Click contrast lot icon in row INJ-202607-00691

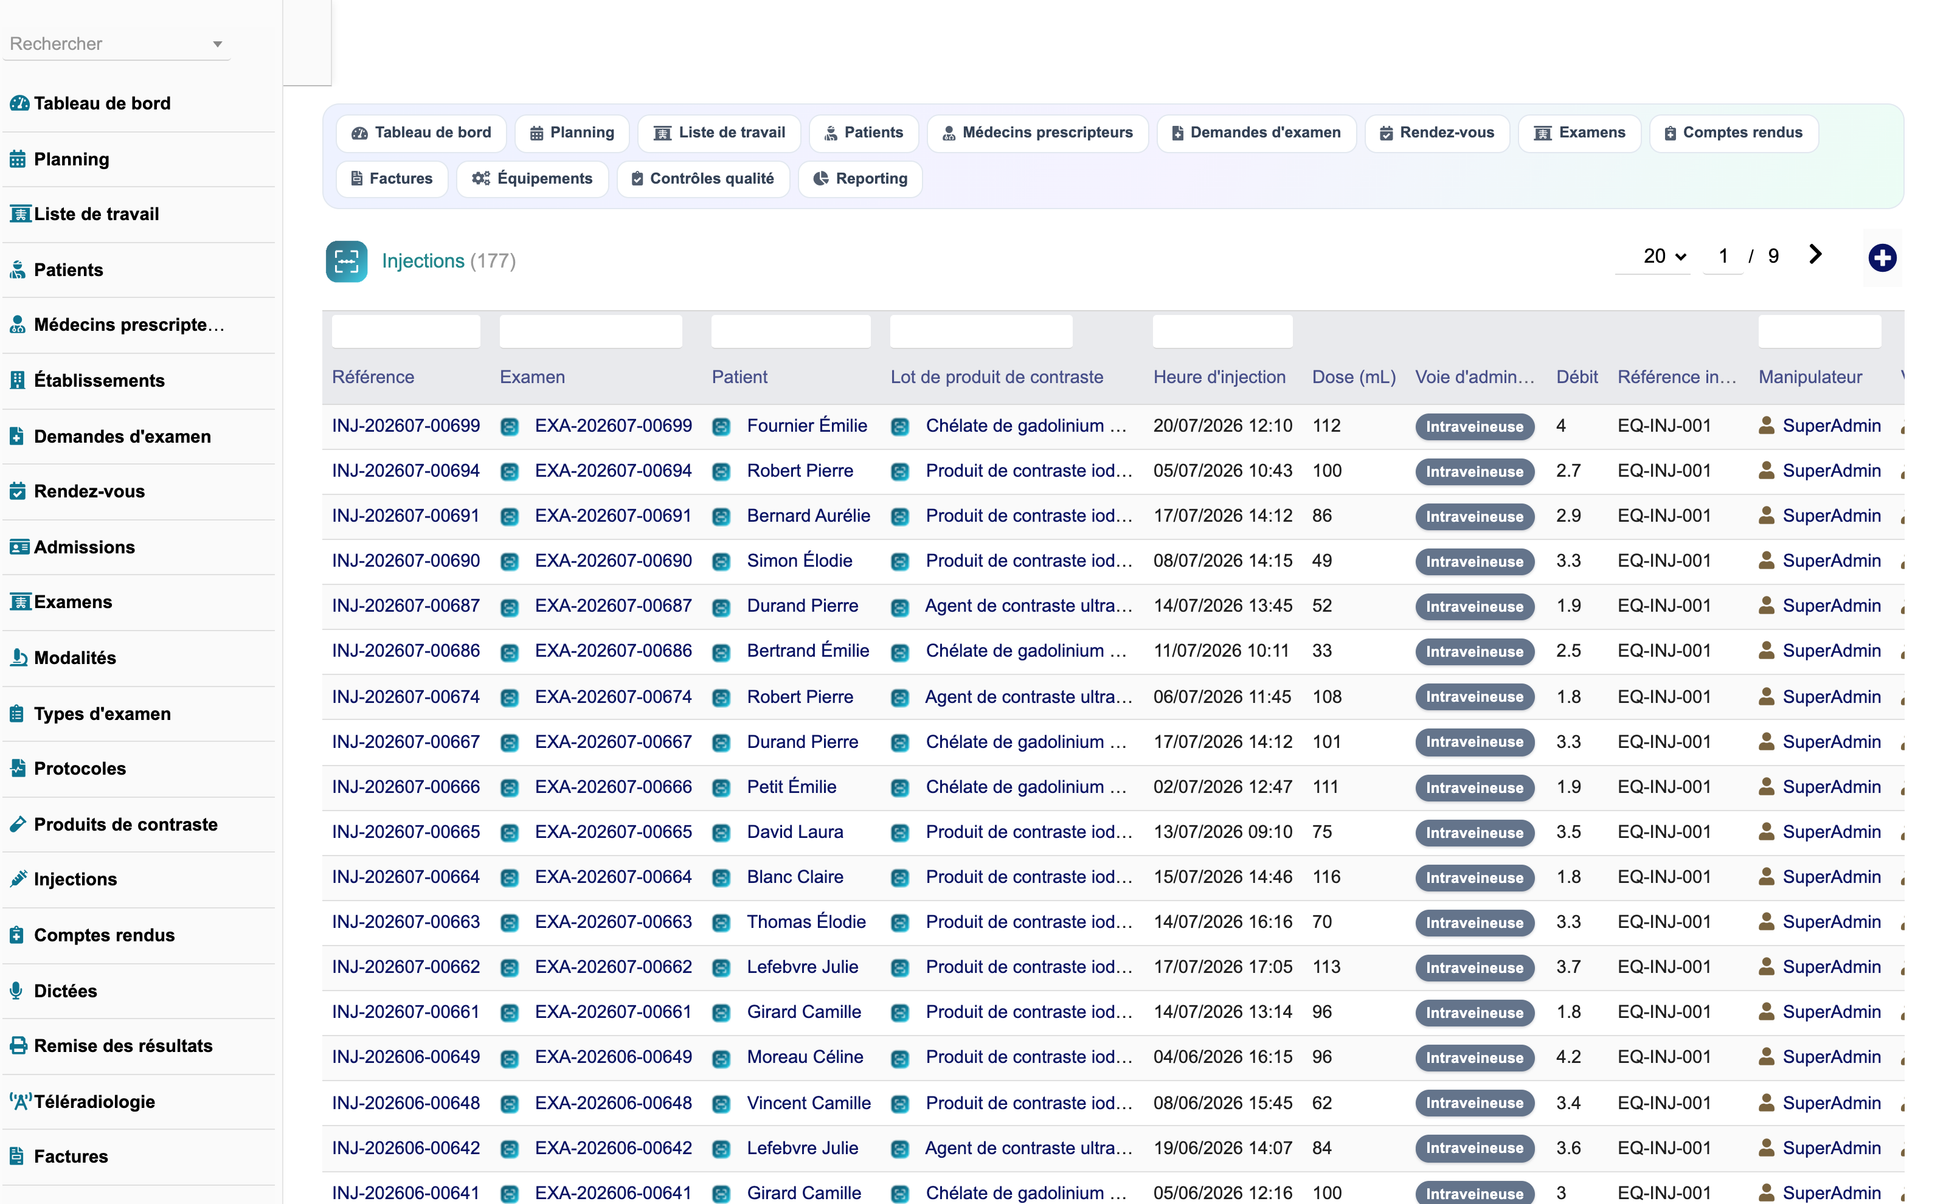(x=900, y=517)
